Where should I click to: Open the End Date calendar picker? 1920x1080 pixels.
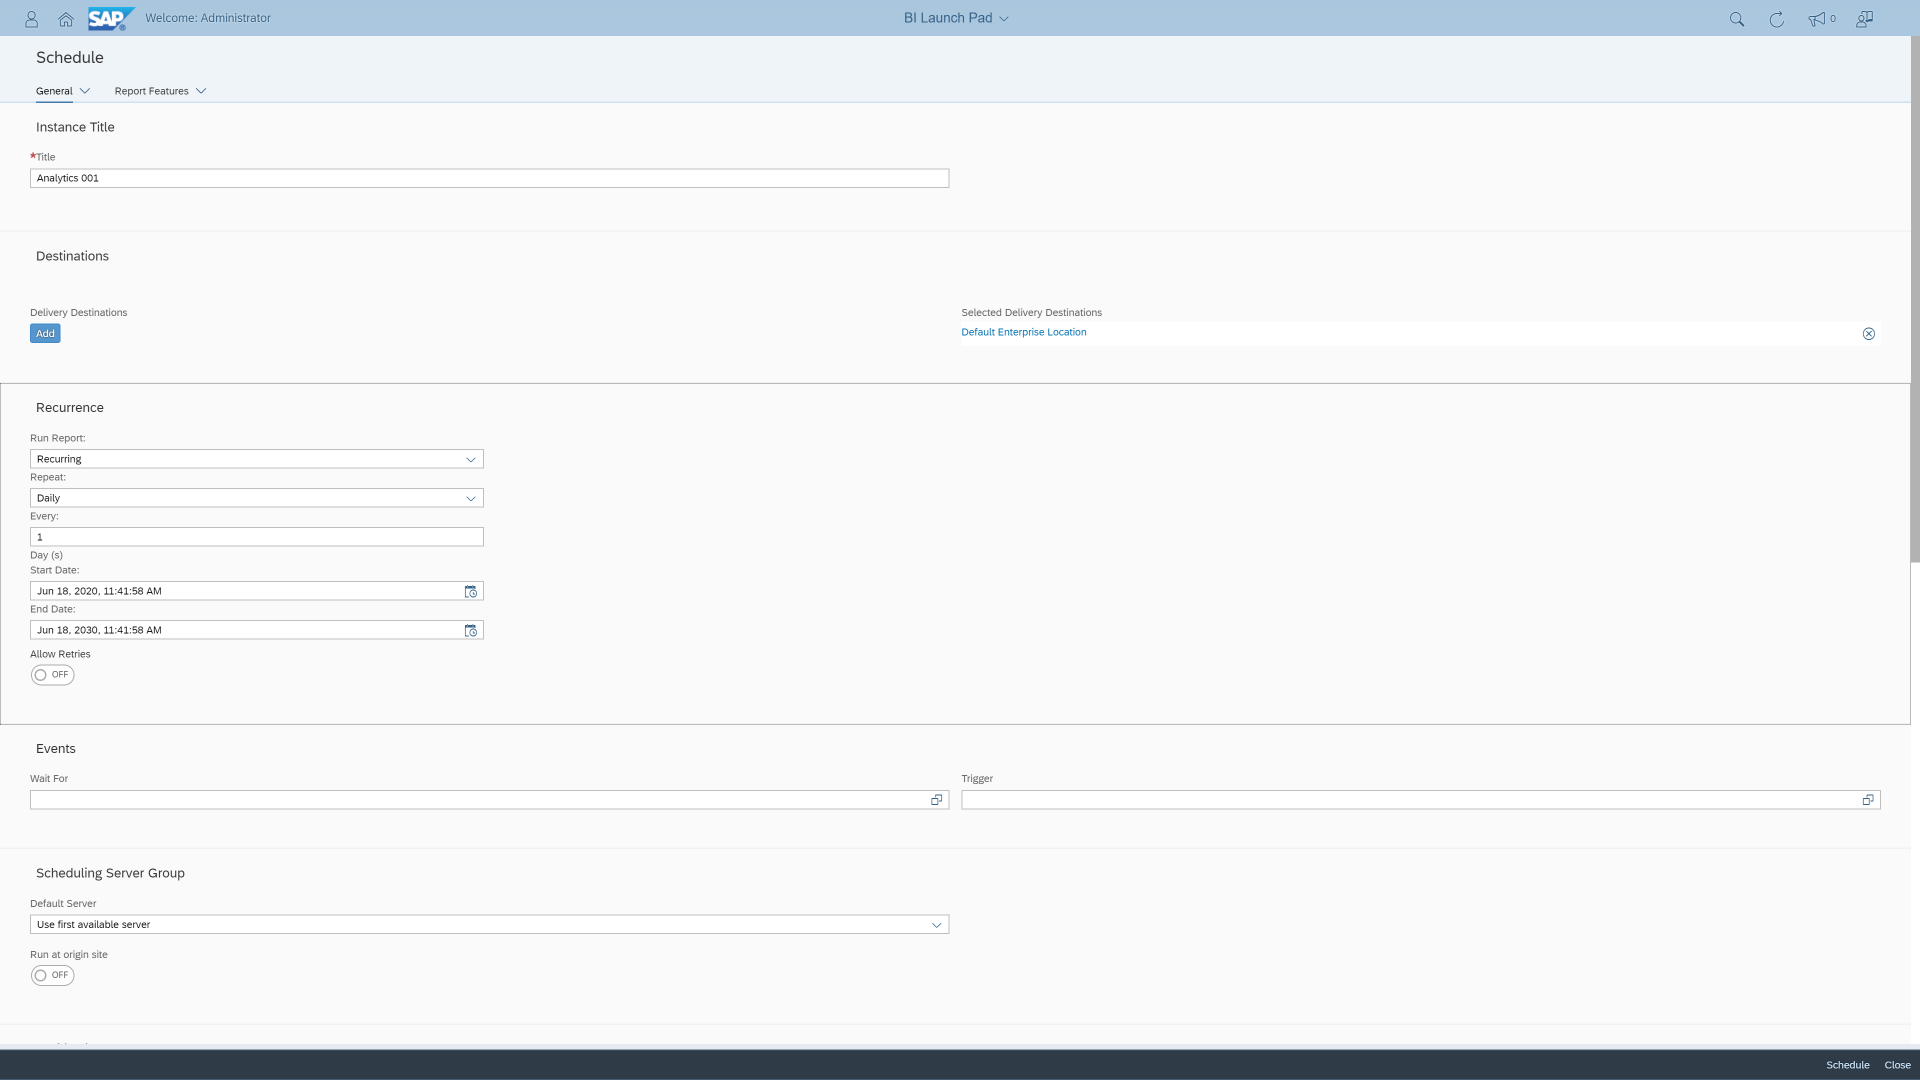471,630
